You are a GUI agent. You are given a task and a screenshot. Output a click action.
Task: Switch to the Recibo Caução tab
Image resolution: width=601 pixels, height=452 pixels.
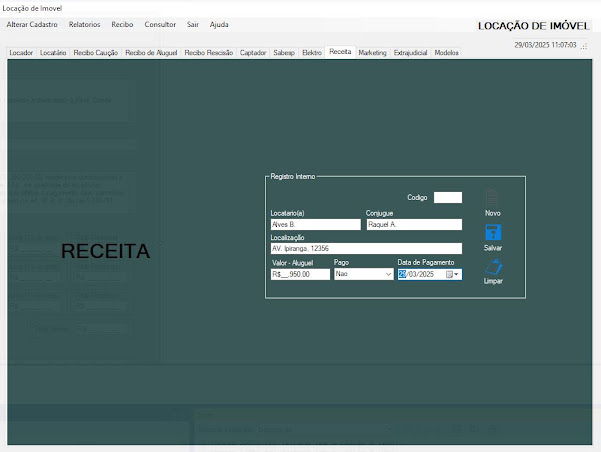click(96, 53)
